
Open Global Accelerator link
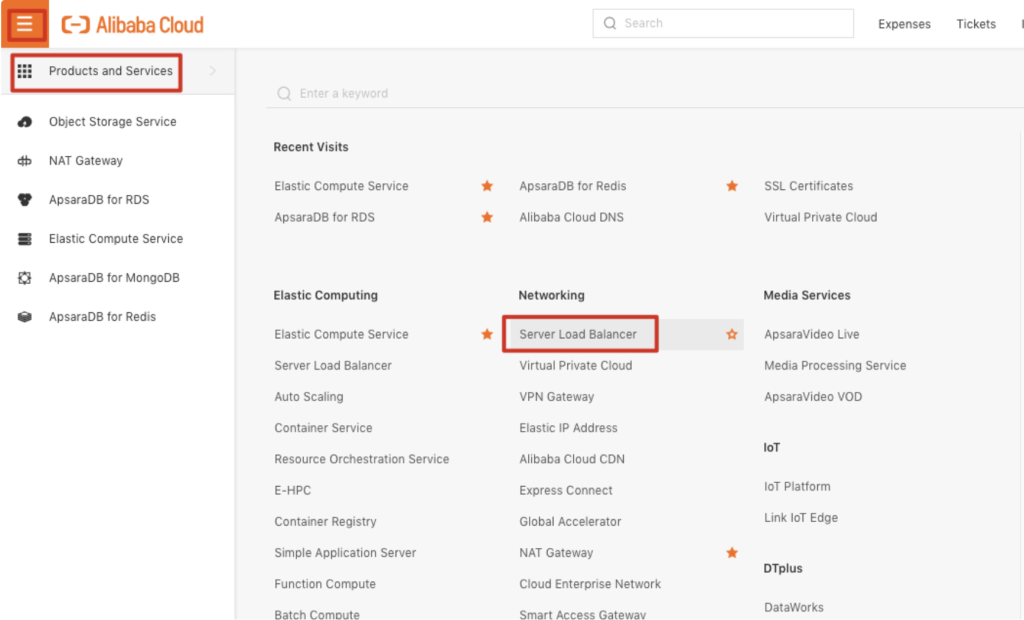coord(570,522)
